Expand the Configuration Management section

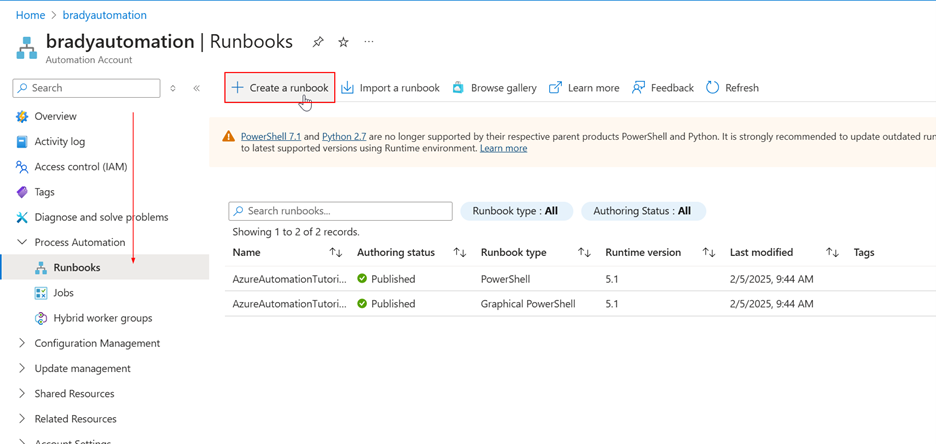point(22,343)
